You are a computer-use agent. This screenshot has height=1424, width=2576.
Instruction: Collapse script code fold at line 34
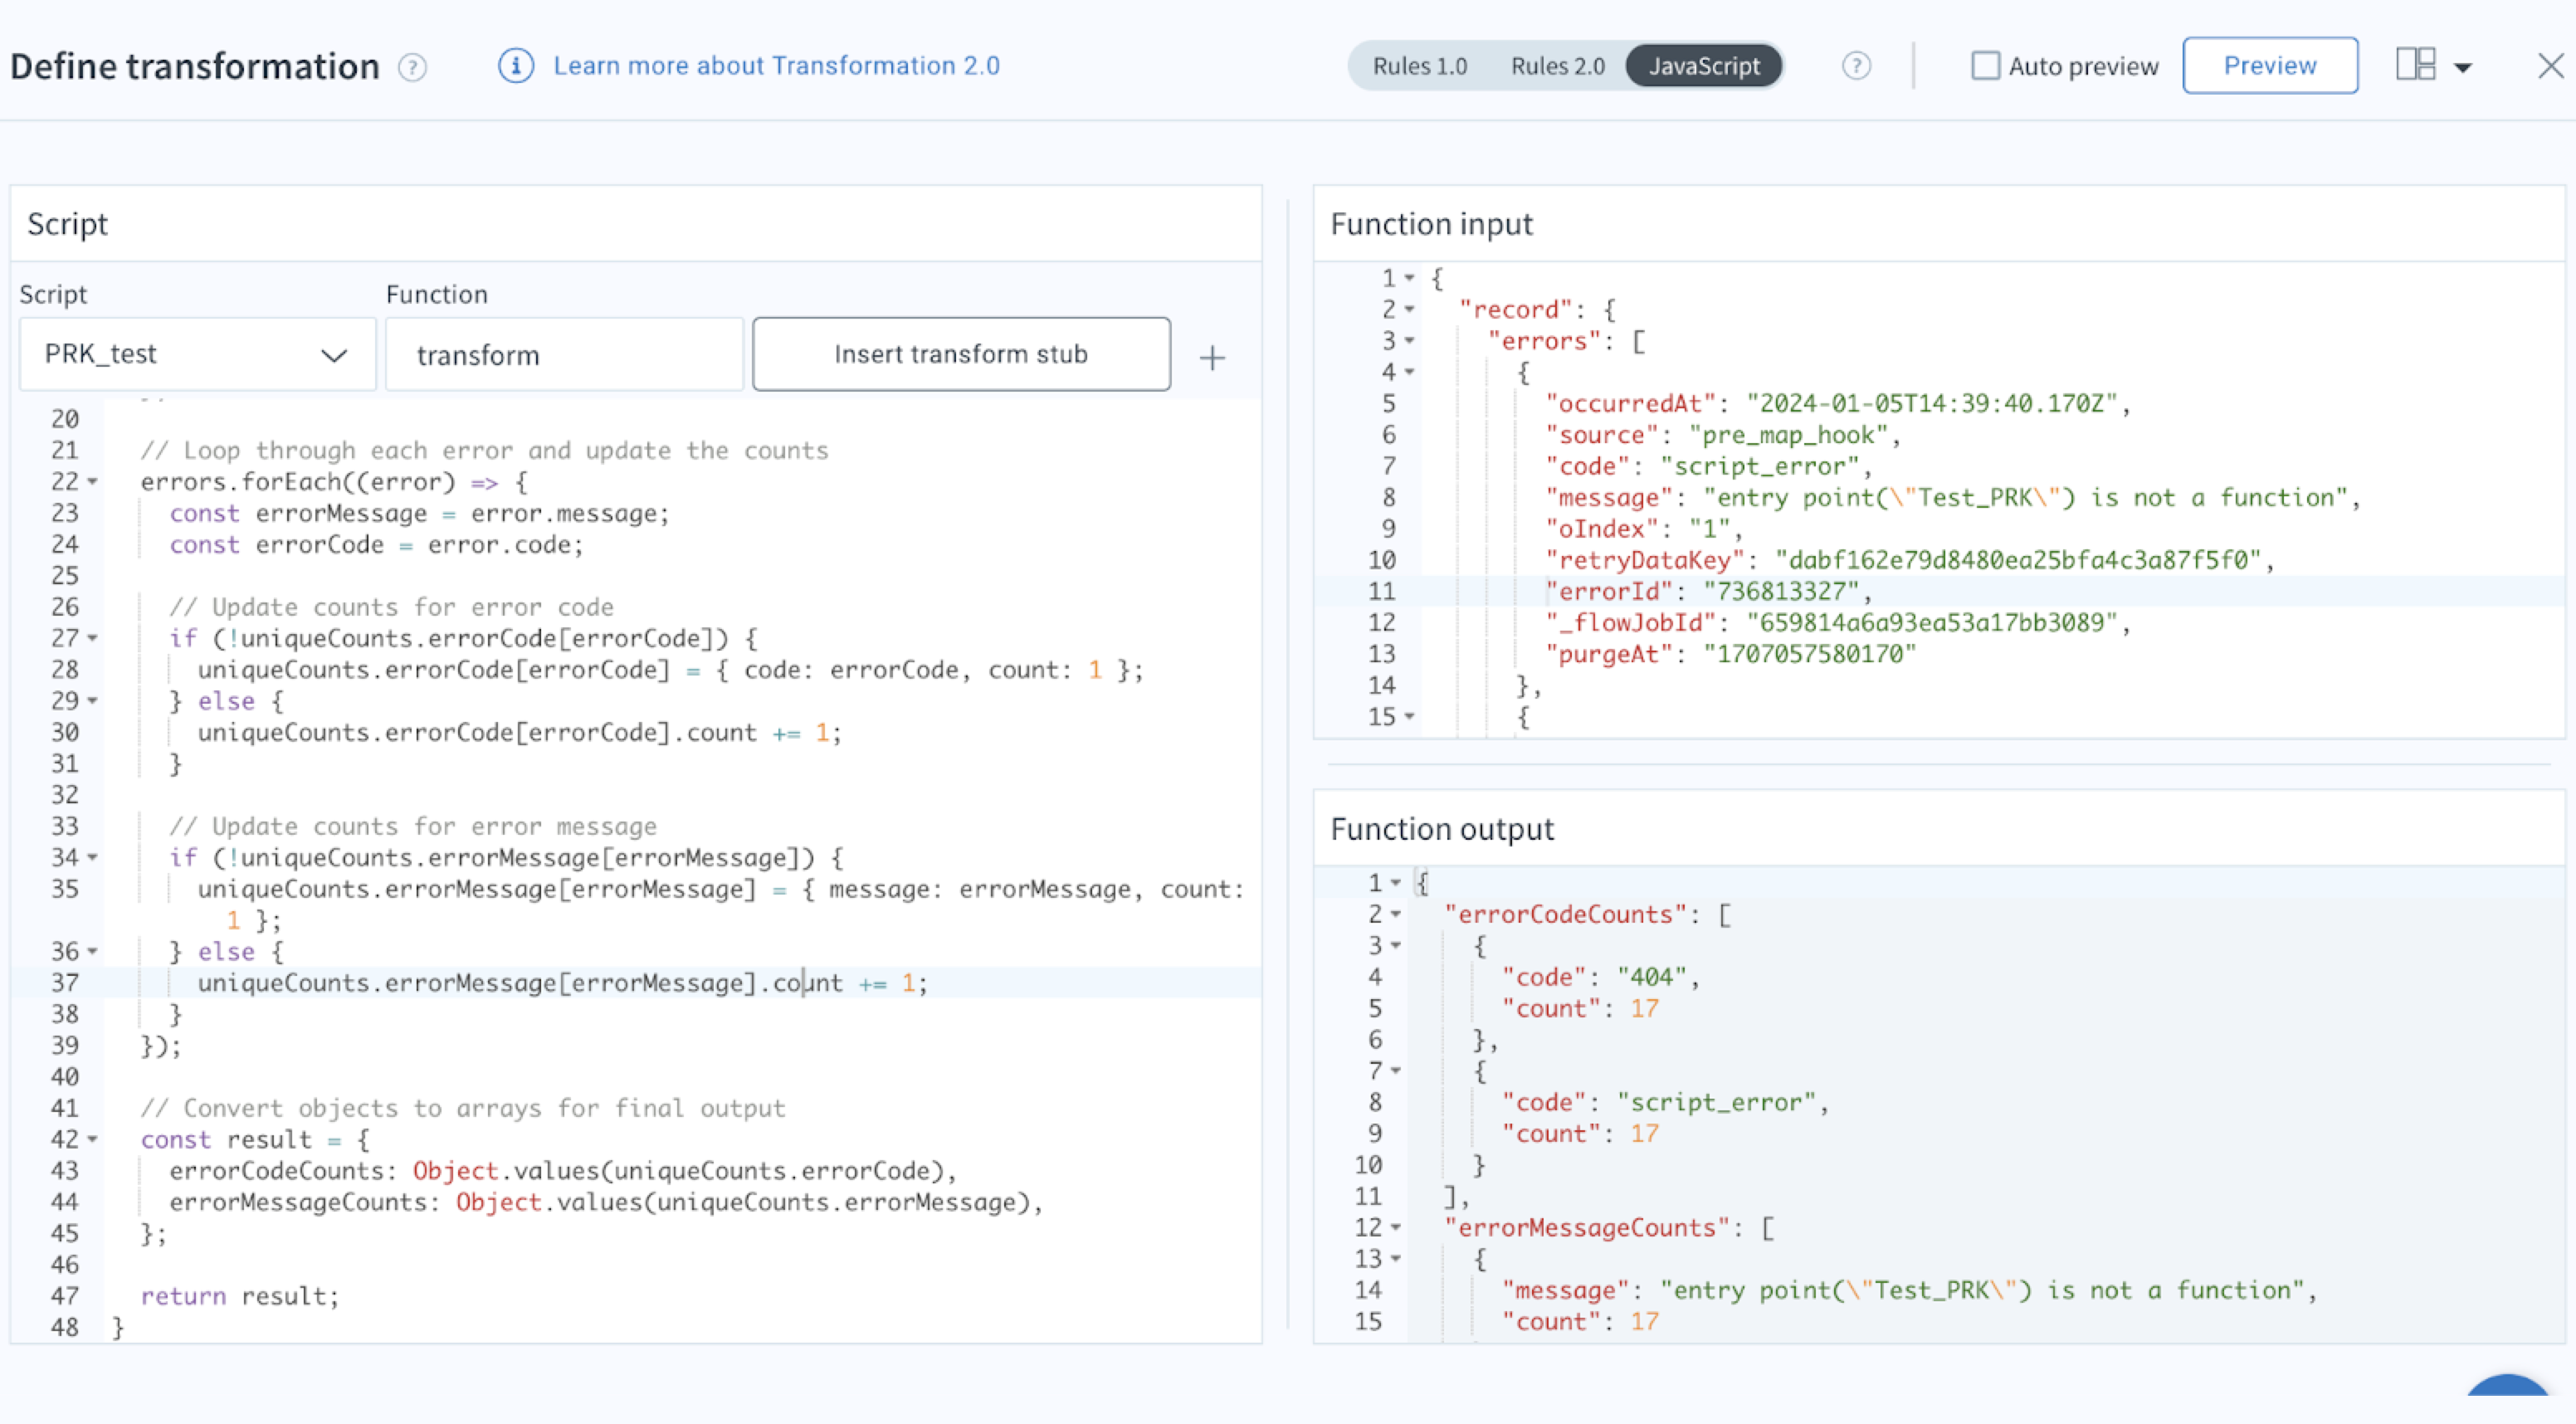(x=93, y=858)
